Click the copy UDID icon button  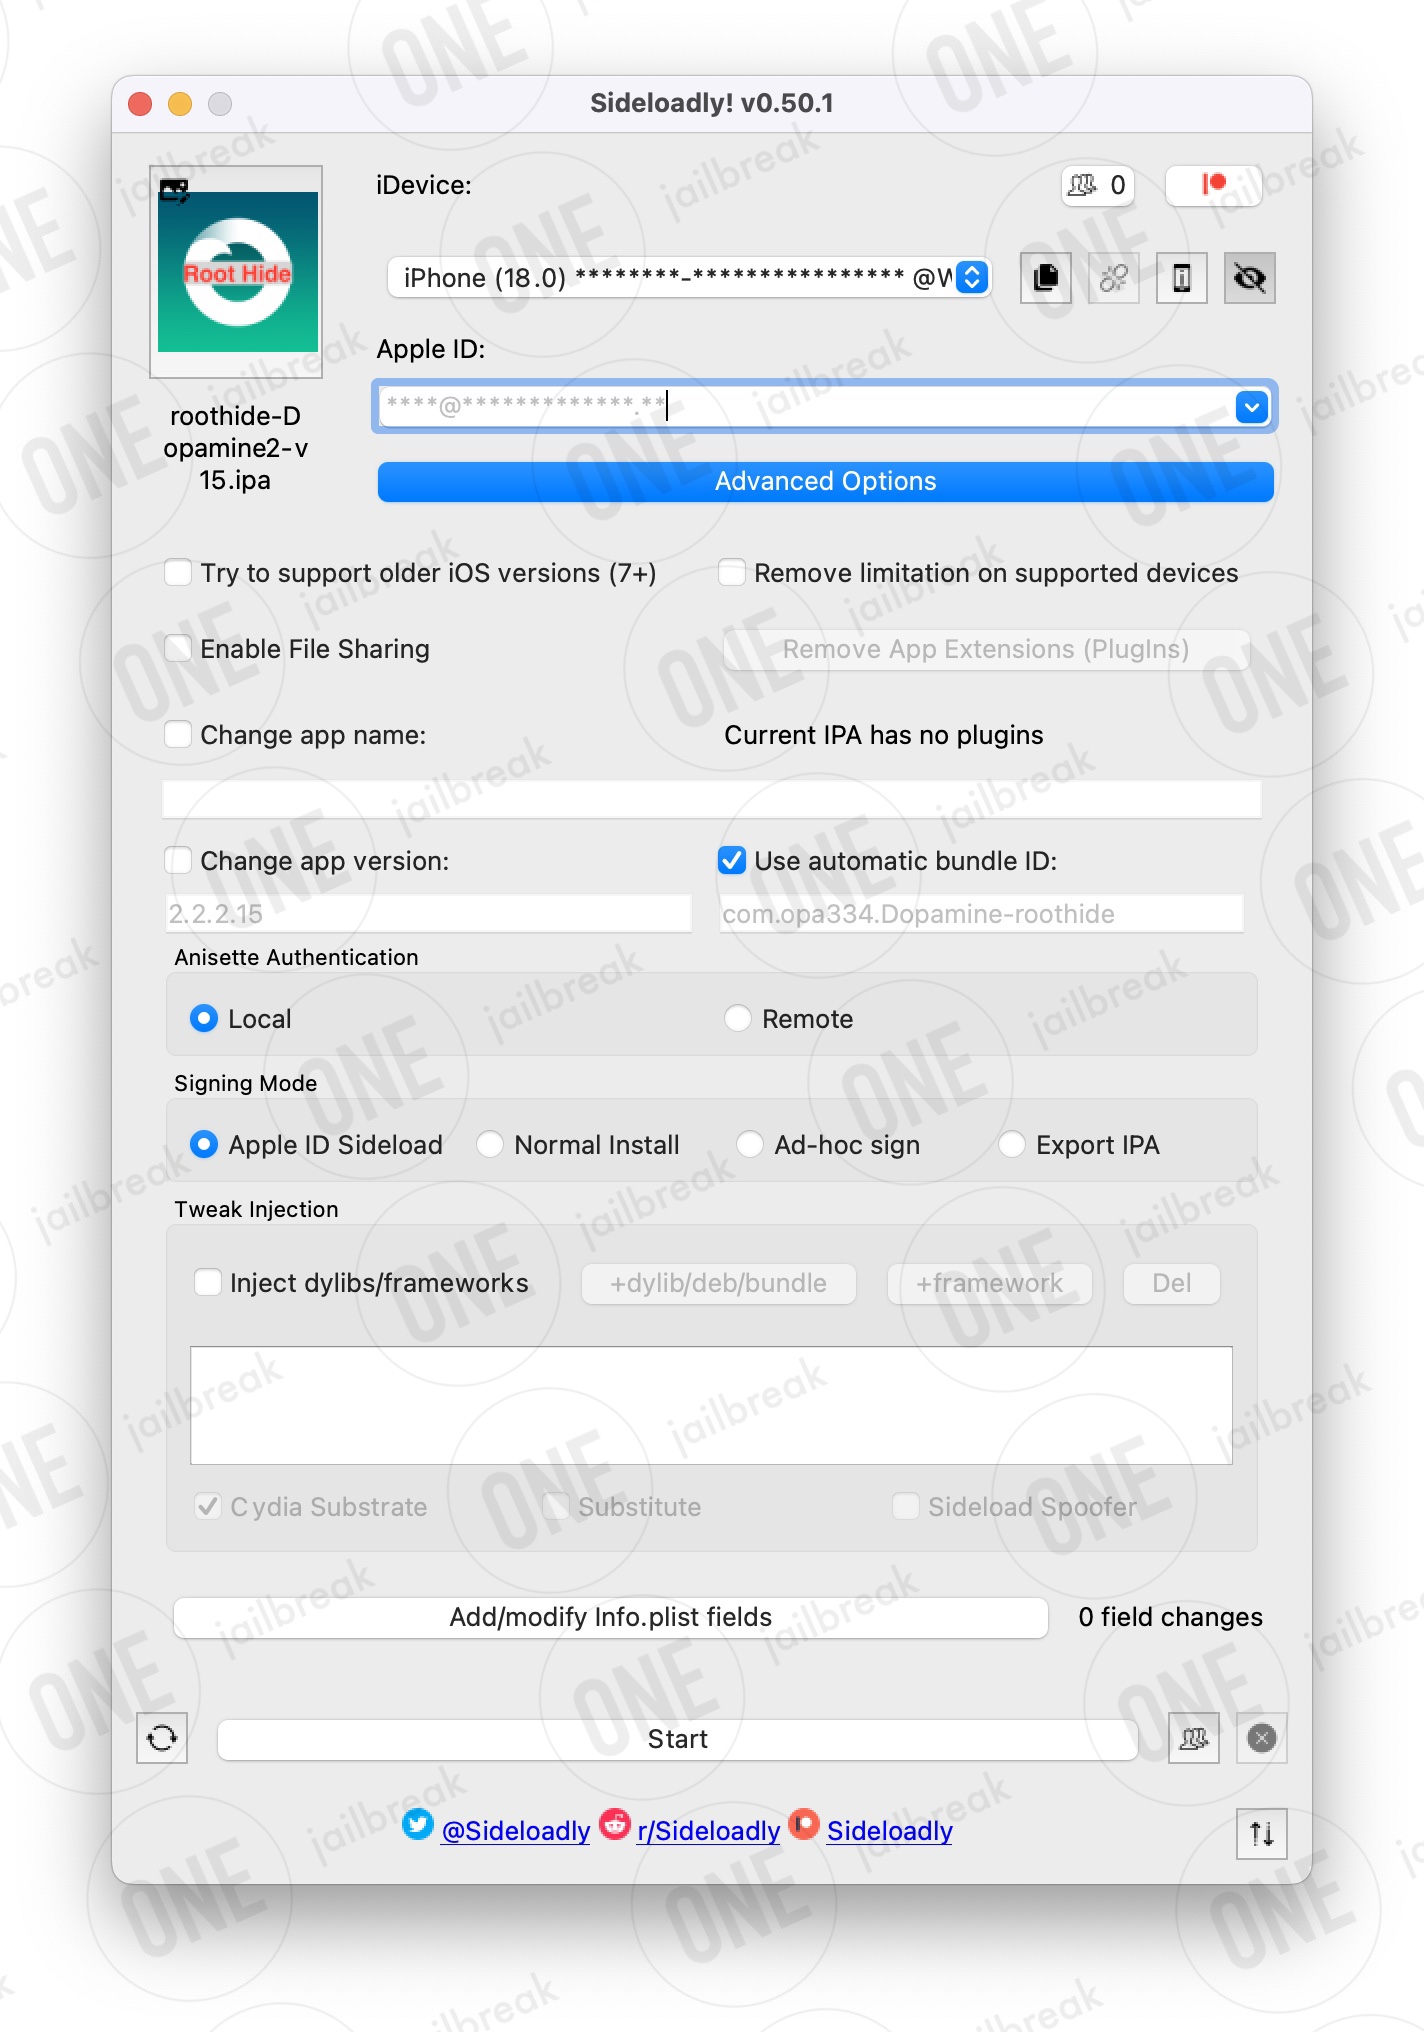(1046, 277)
